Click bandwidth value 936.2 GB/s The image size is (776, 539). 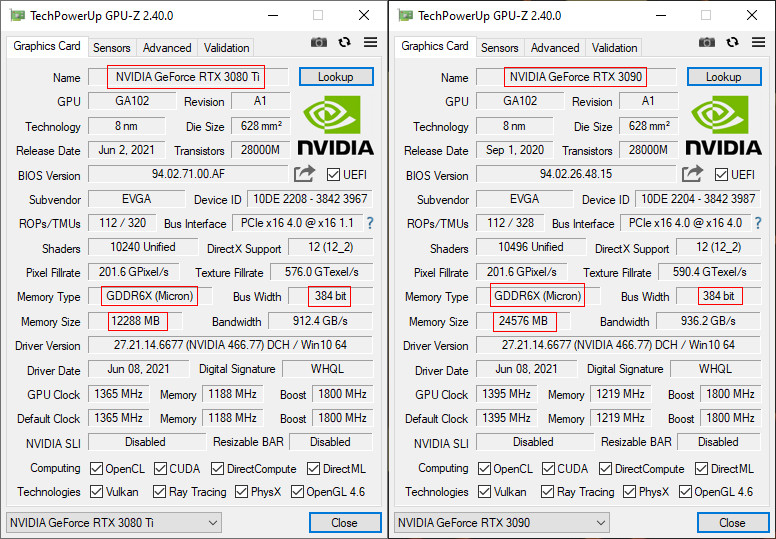pos(708,321)
